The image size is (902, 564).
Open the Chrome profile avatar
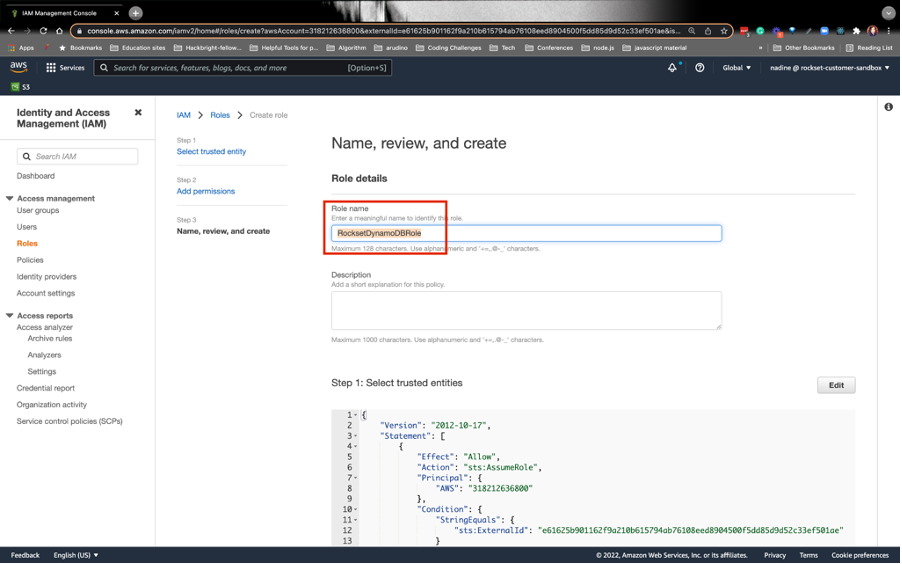pyautogui.click(x=873, y=31)
